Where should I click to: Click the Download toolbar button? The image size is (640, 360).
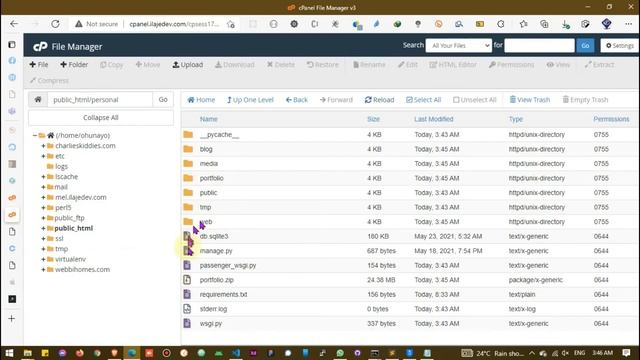pos(235,64)
